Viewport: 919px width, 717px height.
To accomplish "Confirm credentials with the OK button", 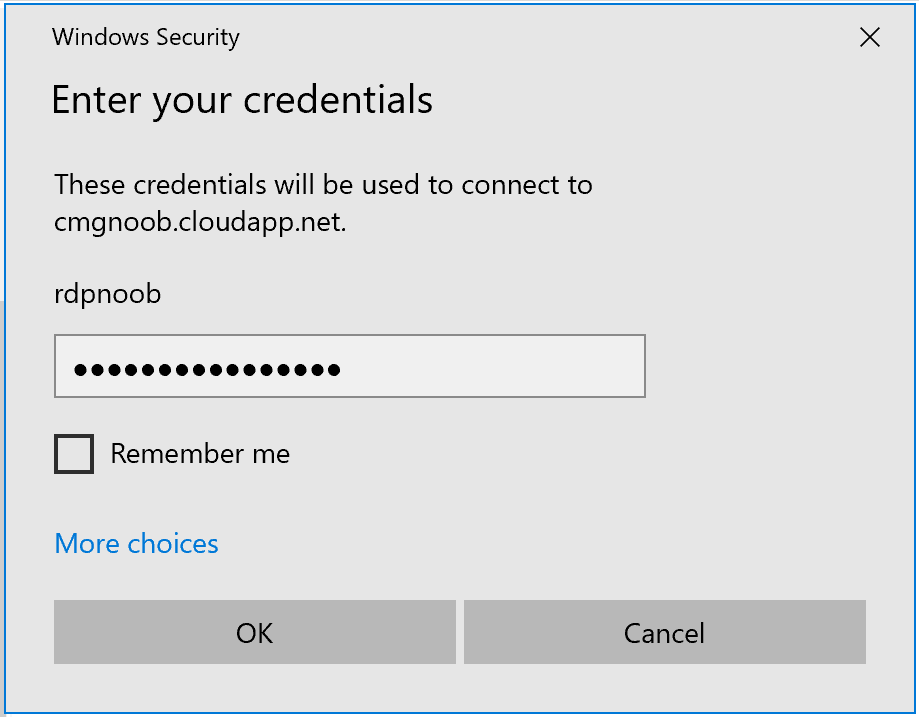I will click(x=254, y=632).
